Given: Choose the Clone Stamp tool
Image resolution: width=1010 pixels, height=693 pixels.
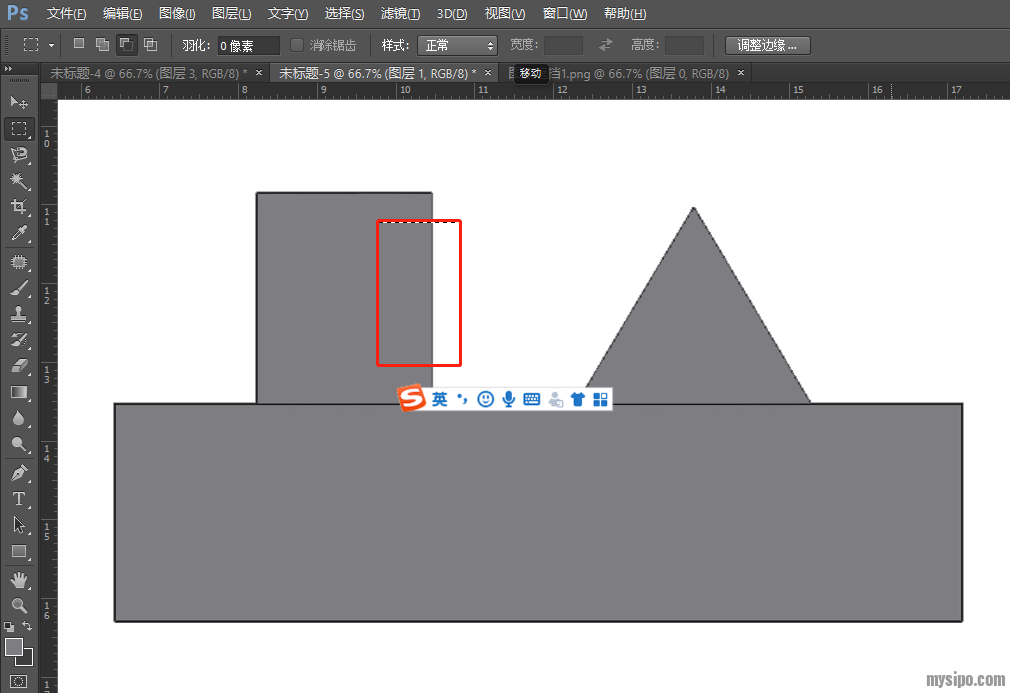Looking at the screenshot, I should pyautogui.click(x=19, y=315).
